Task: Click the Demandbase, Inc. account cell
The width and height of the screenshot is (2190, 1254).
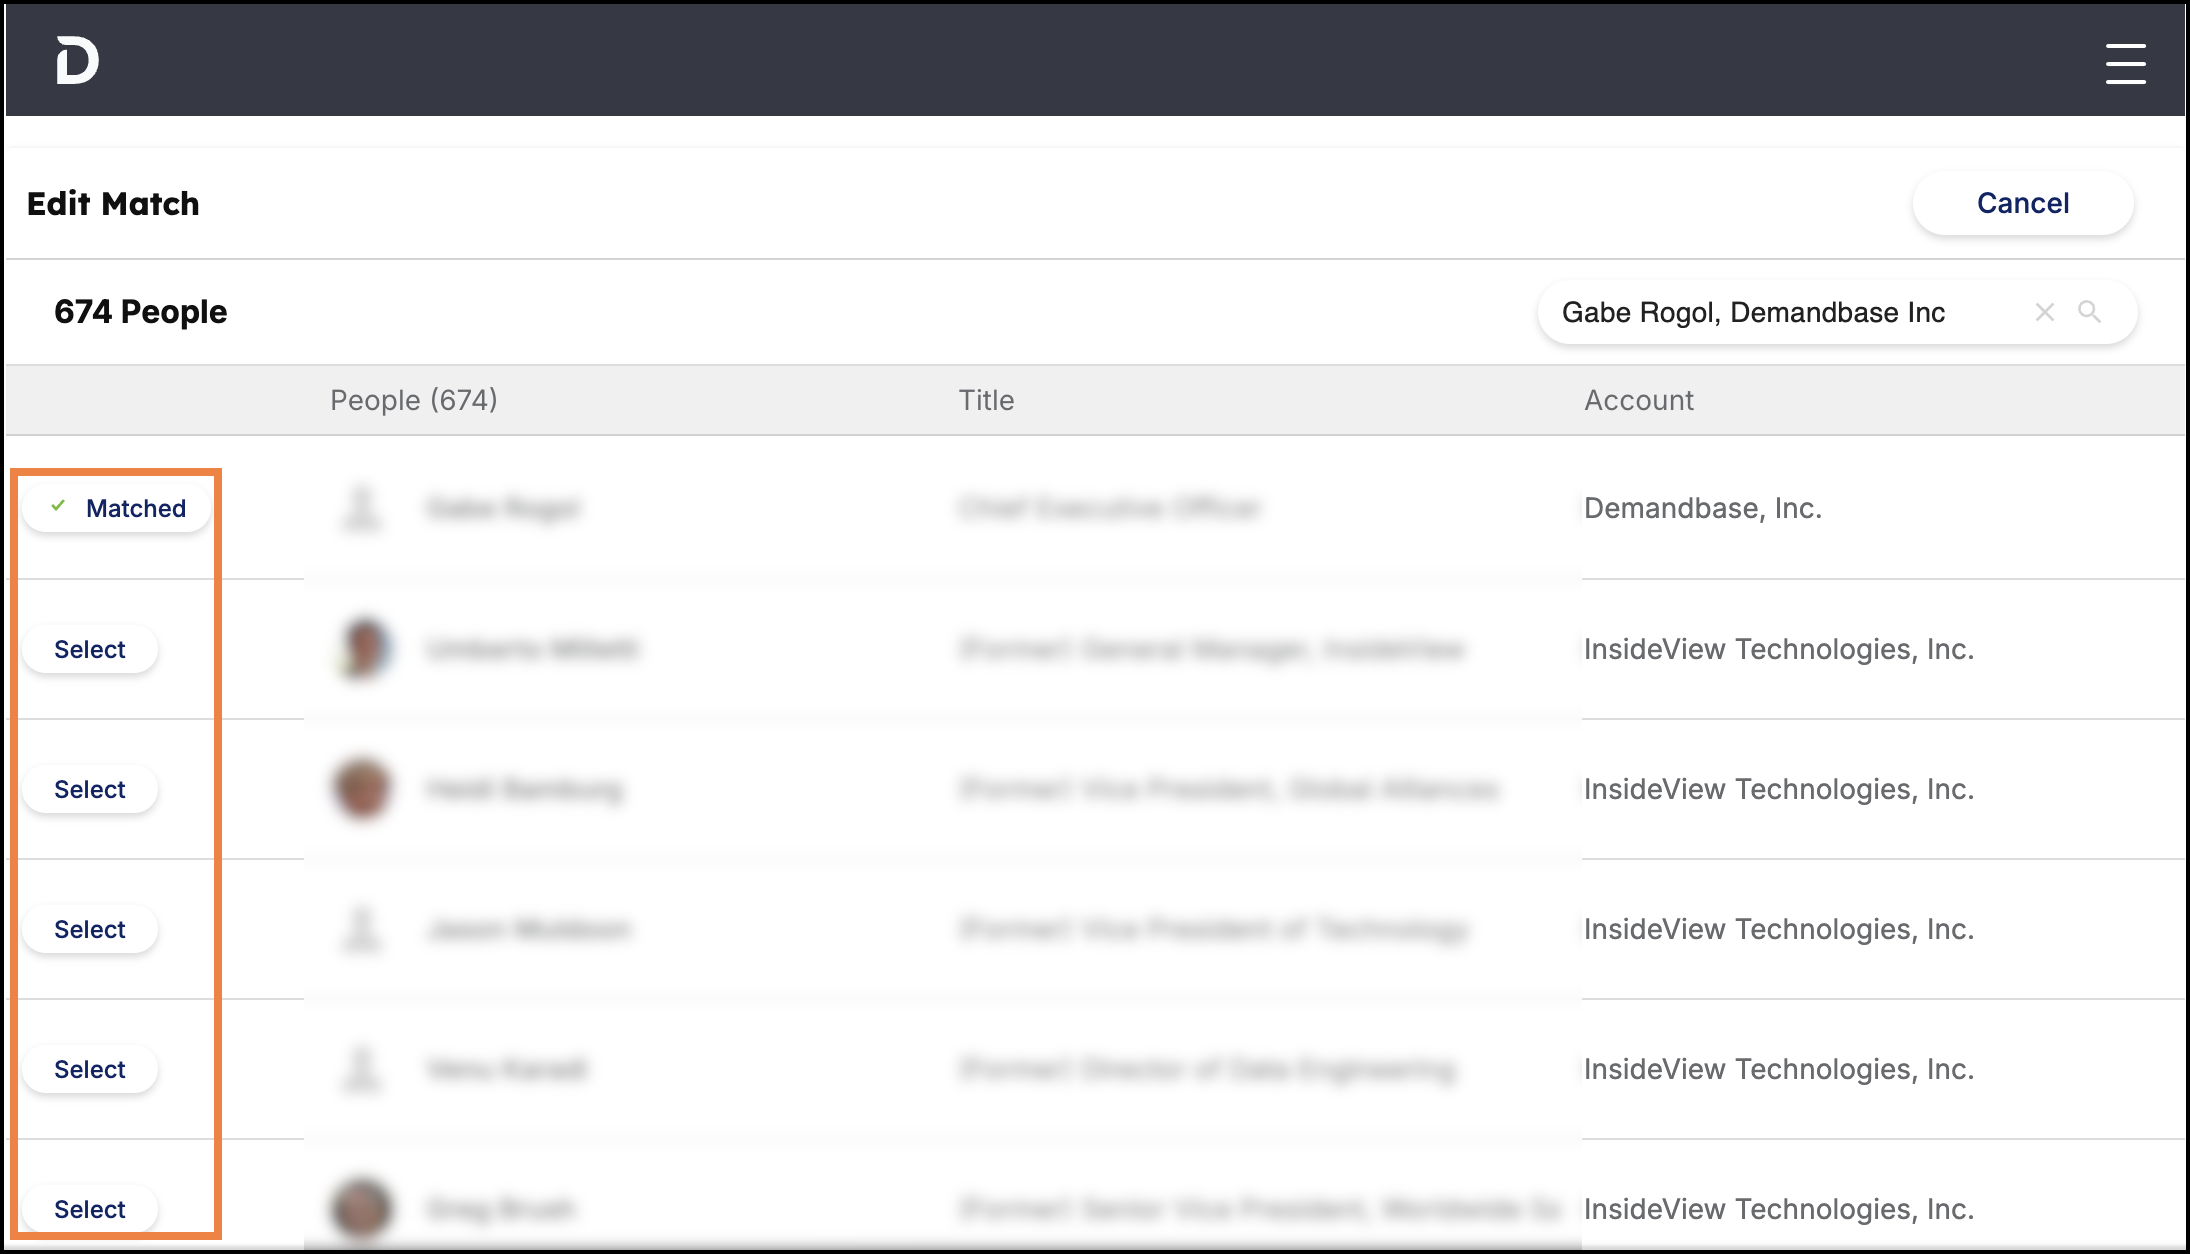Action: click(1703, 508)
